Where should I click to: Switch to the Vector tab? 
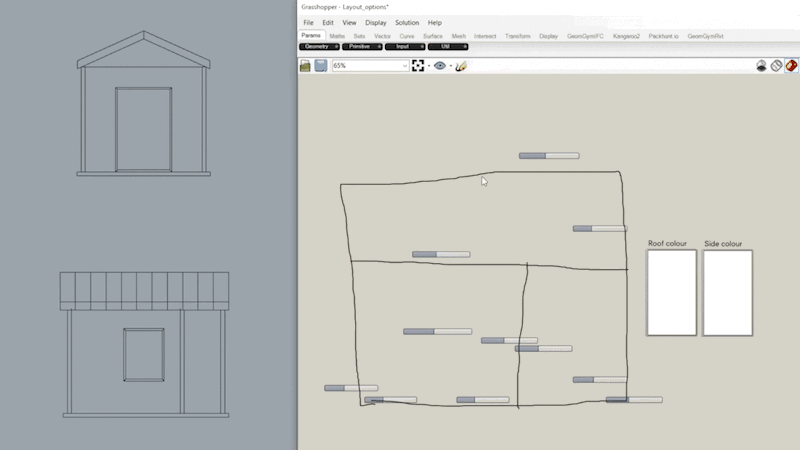(382, 36)
